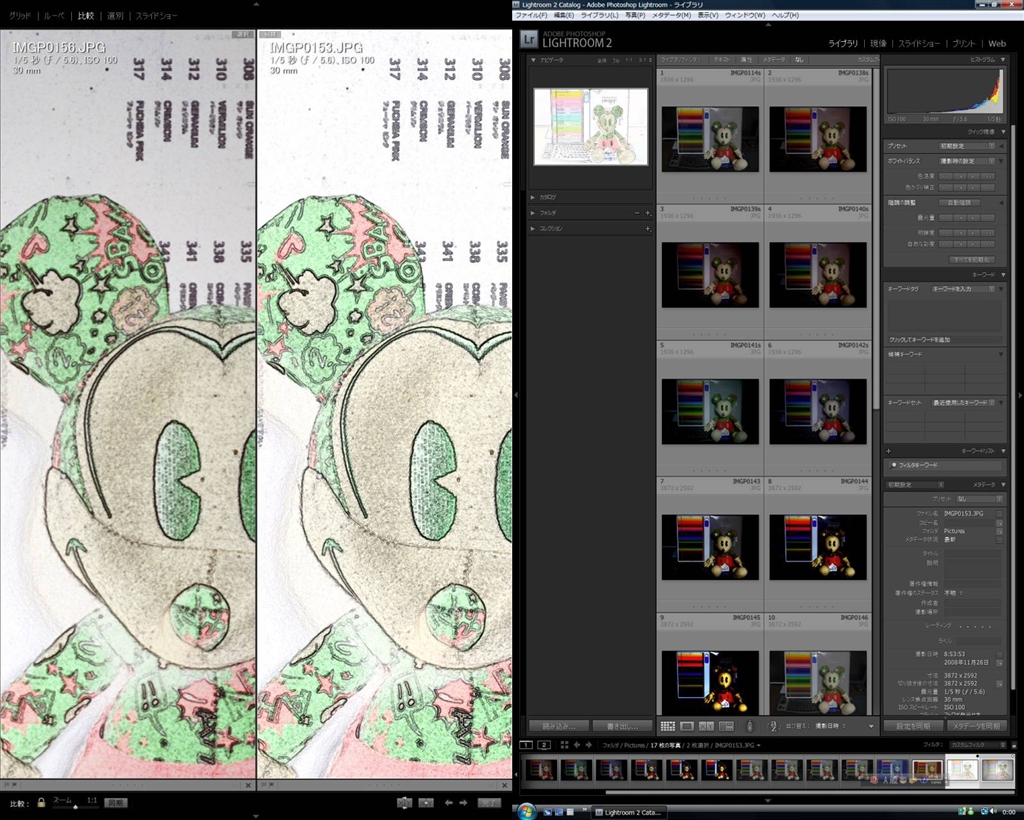Image resolution: width=1024 pixels, height=820 pixels.
Task: Open the カスタムフィルタ filter dropdown
Action: (x=978, y=744)
